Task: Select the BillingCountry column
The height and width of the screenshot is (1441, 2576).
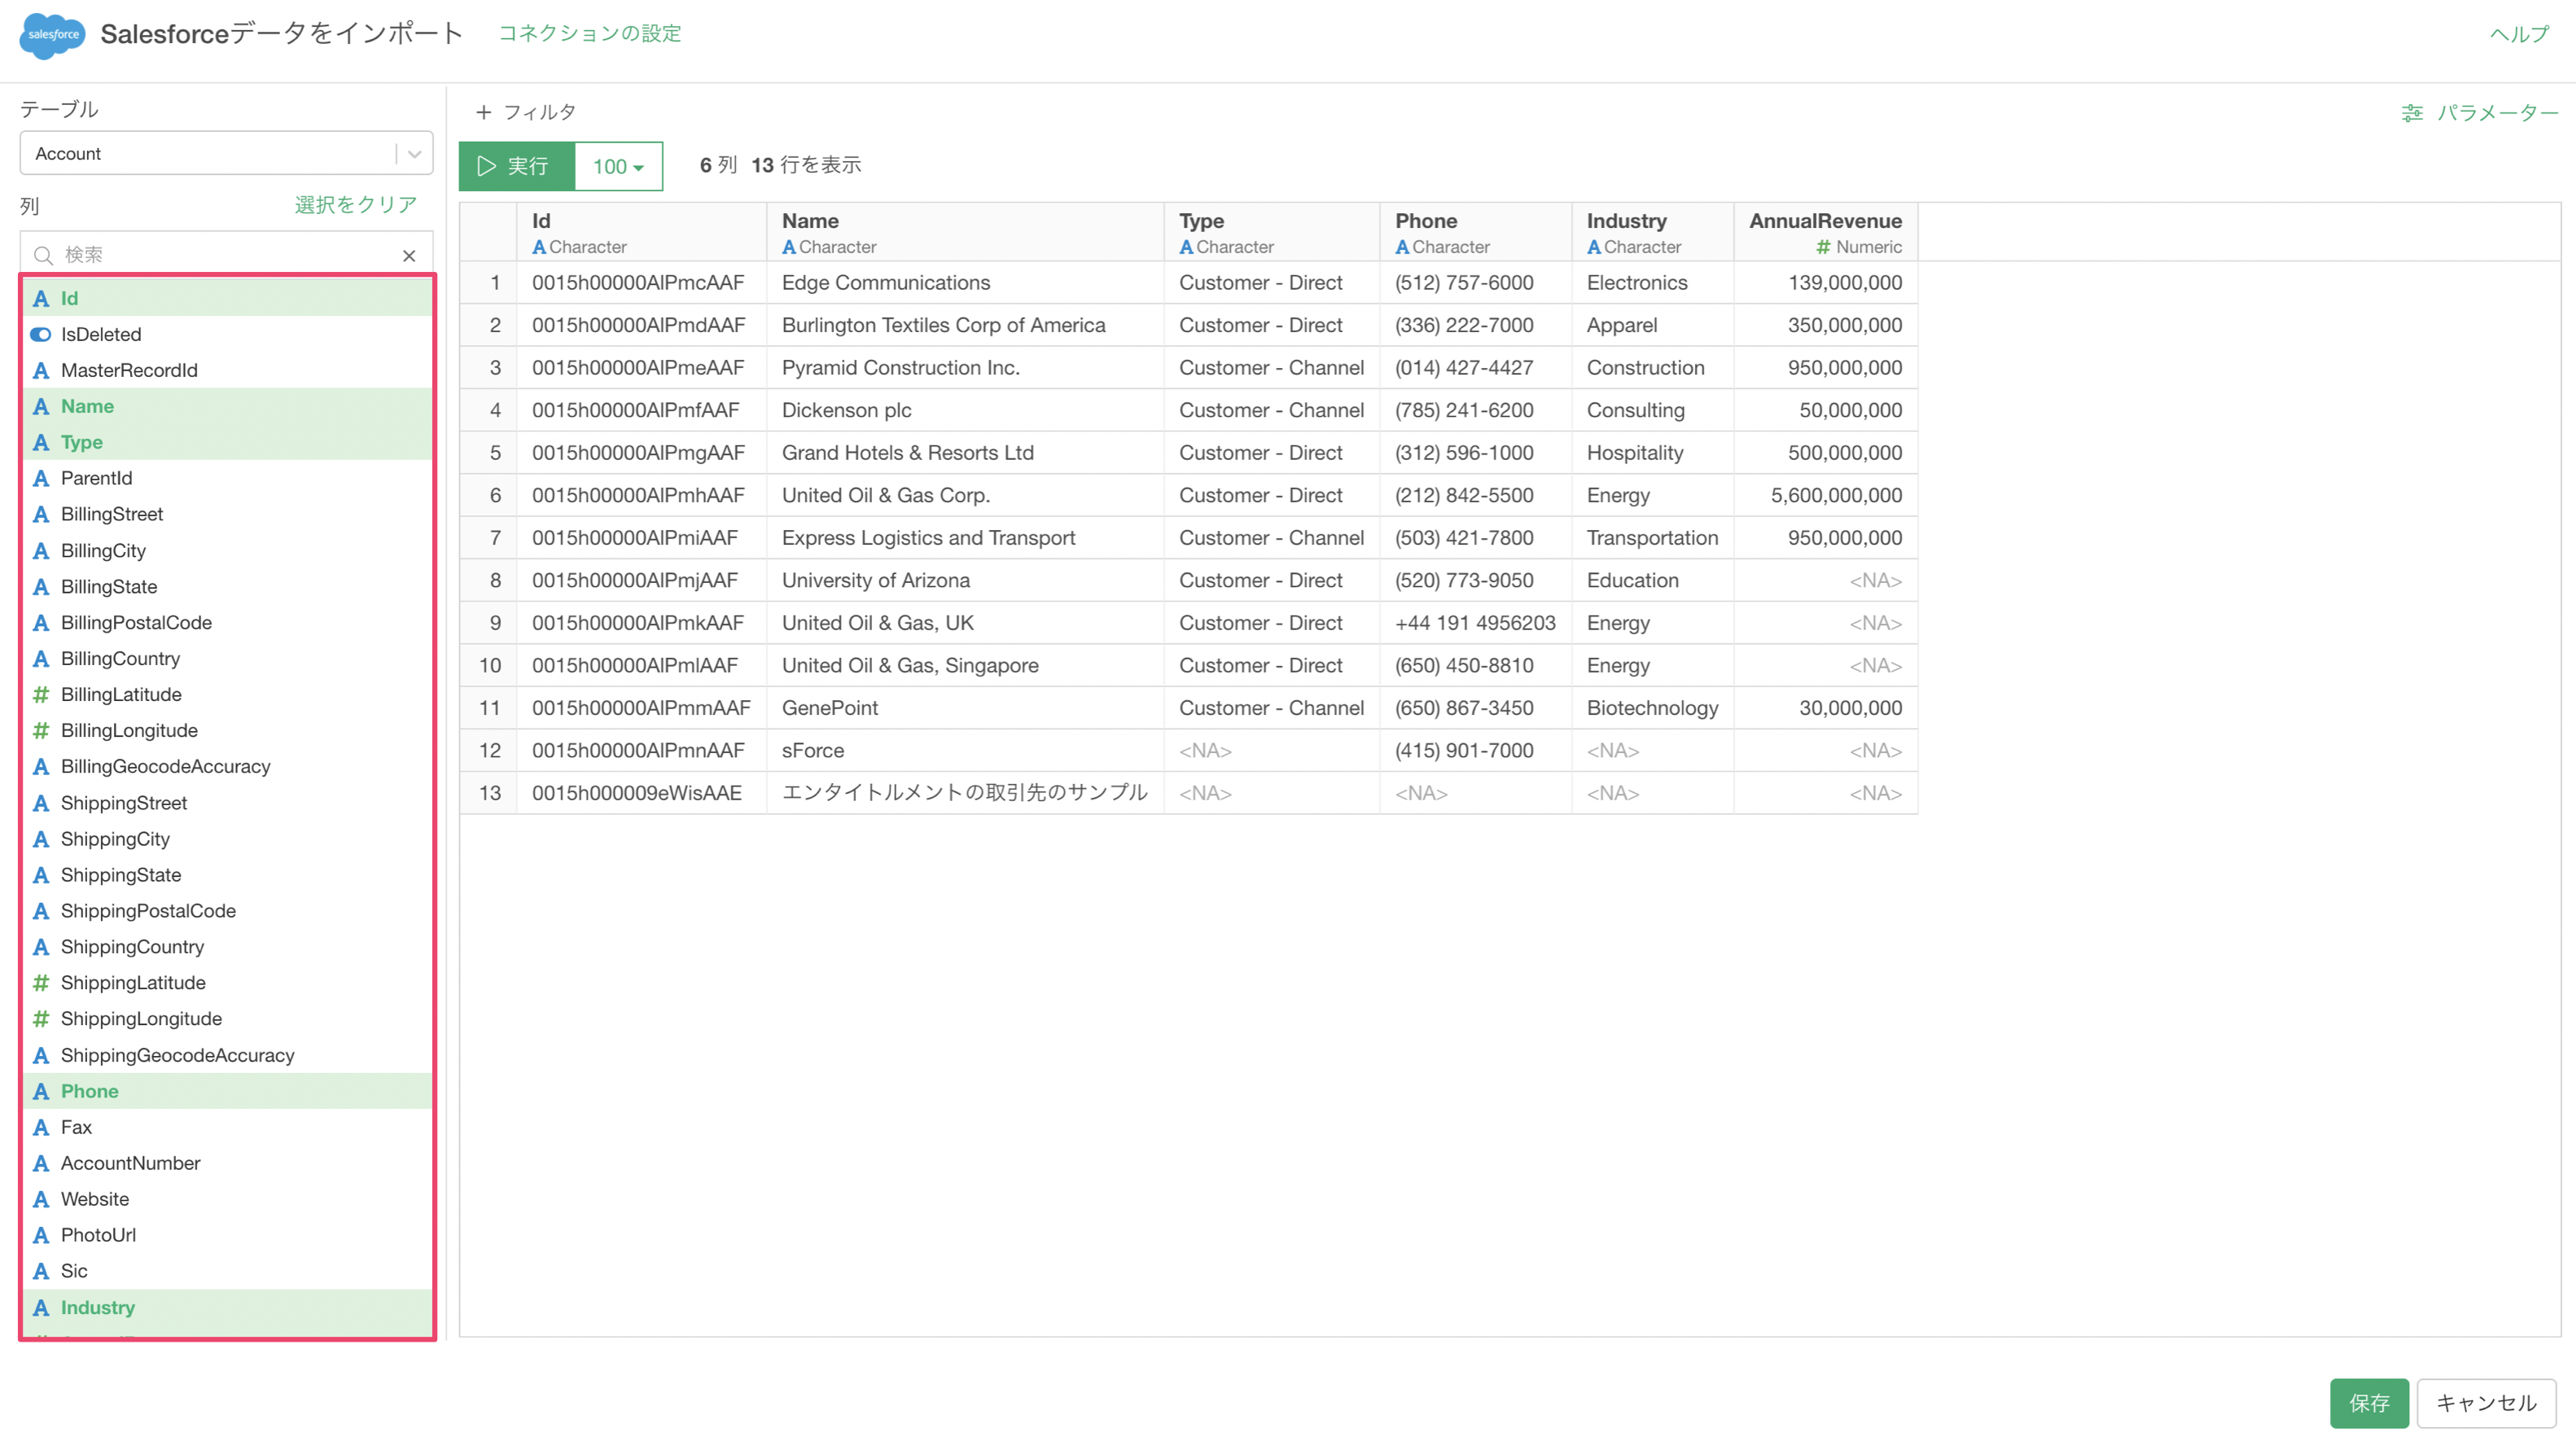Action: [x=228, y=658]
